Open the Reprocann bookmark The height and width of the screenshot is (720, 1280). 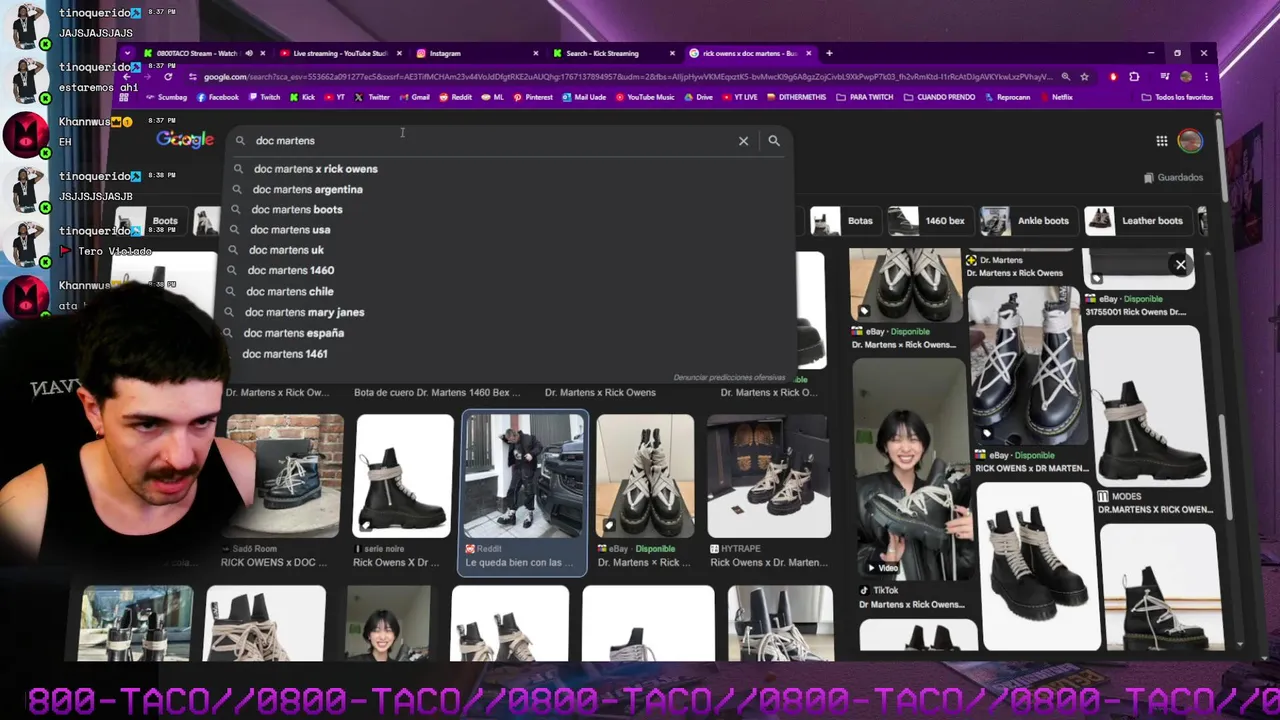coord(1007,97)
